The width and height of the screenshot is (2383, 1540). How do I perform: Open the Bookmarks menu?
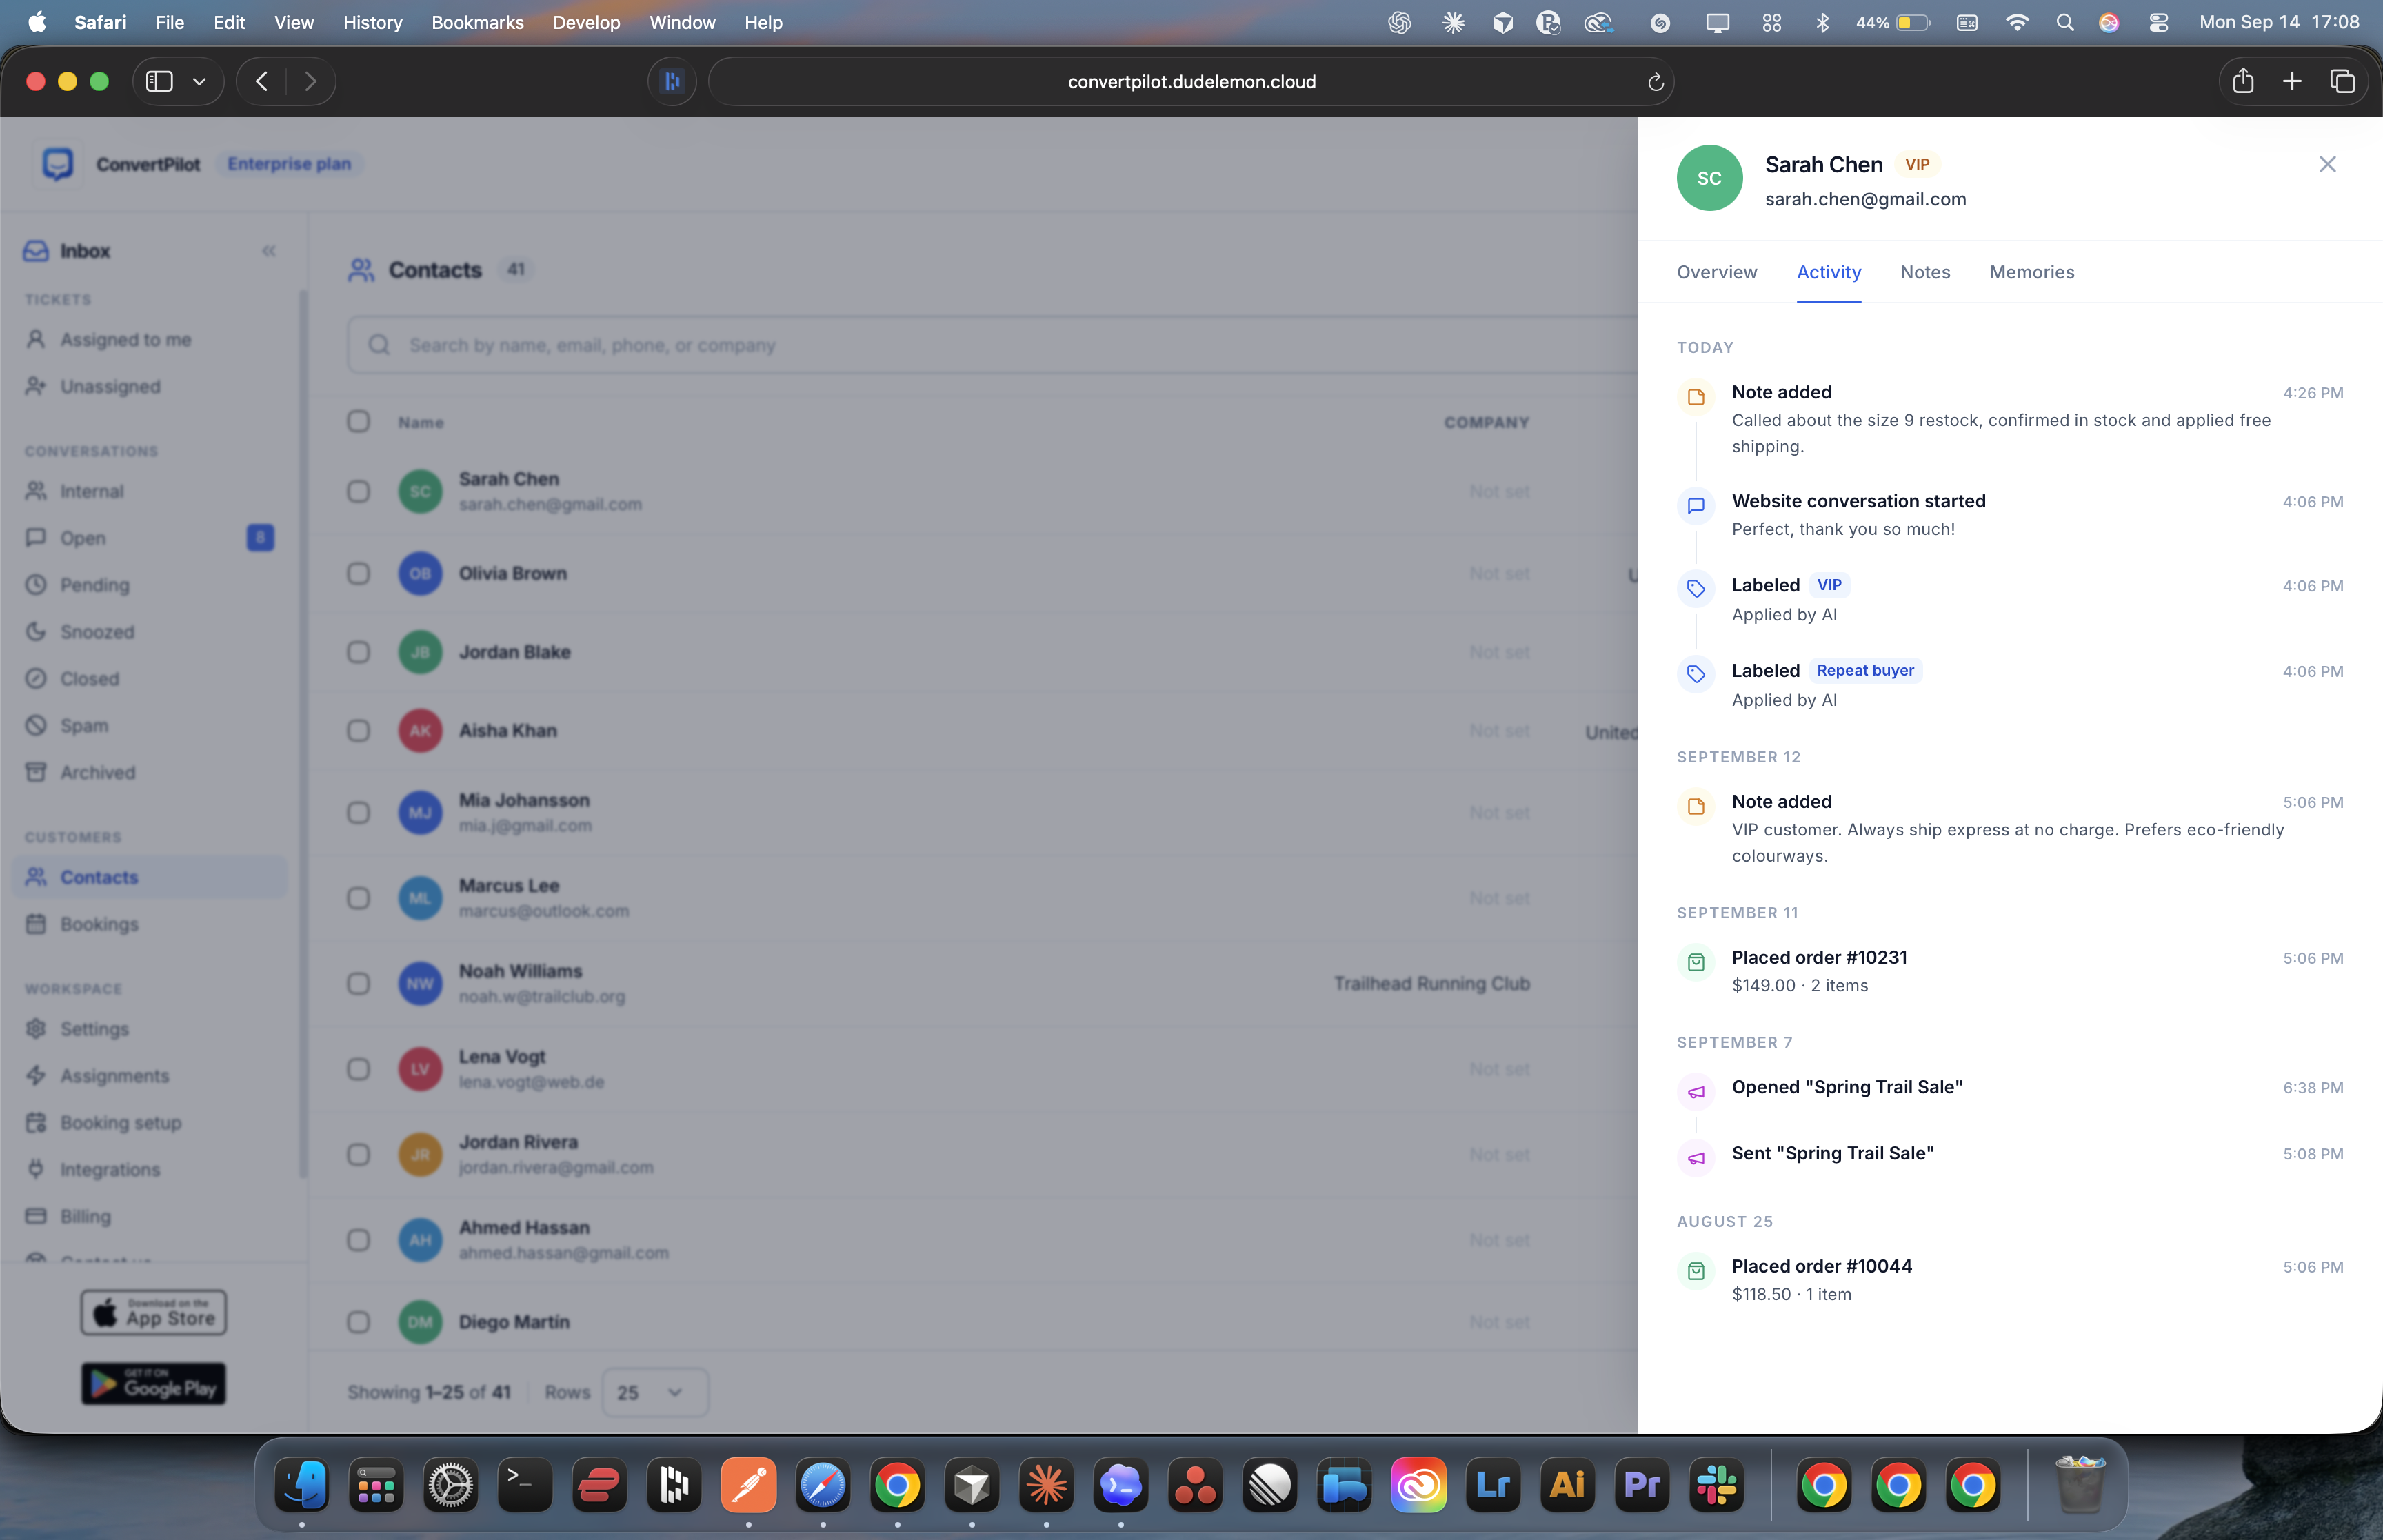(x=477, y=22)
